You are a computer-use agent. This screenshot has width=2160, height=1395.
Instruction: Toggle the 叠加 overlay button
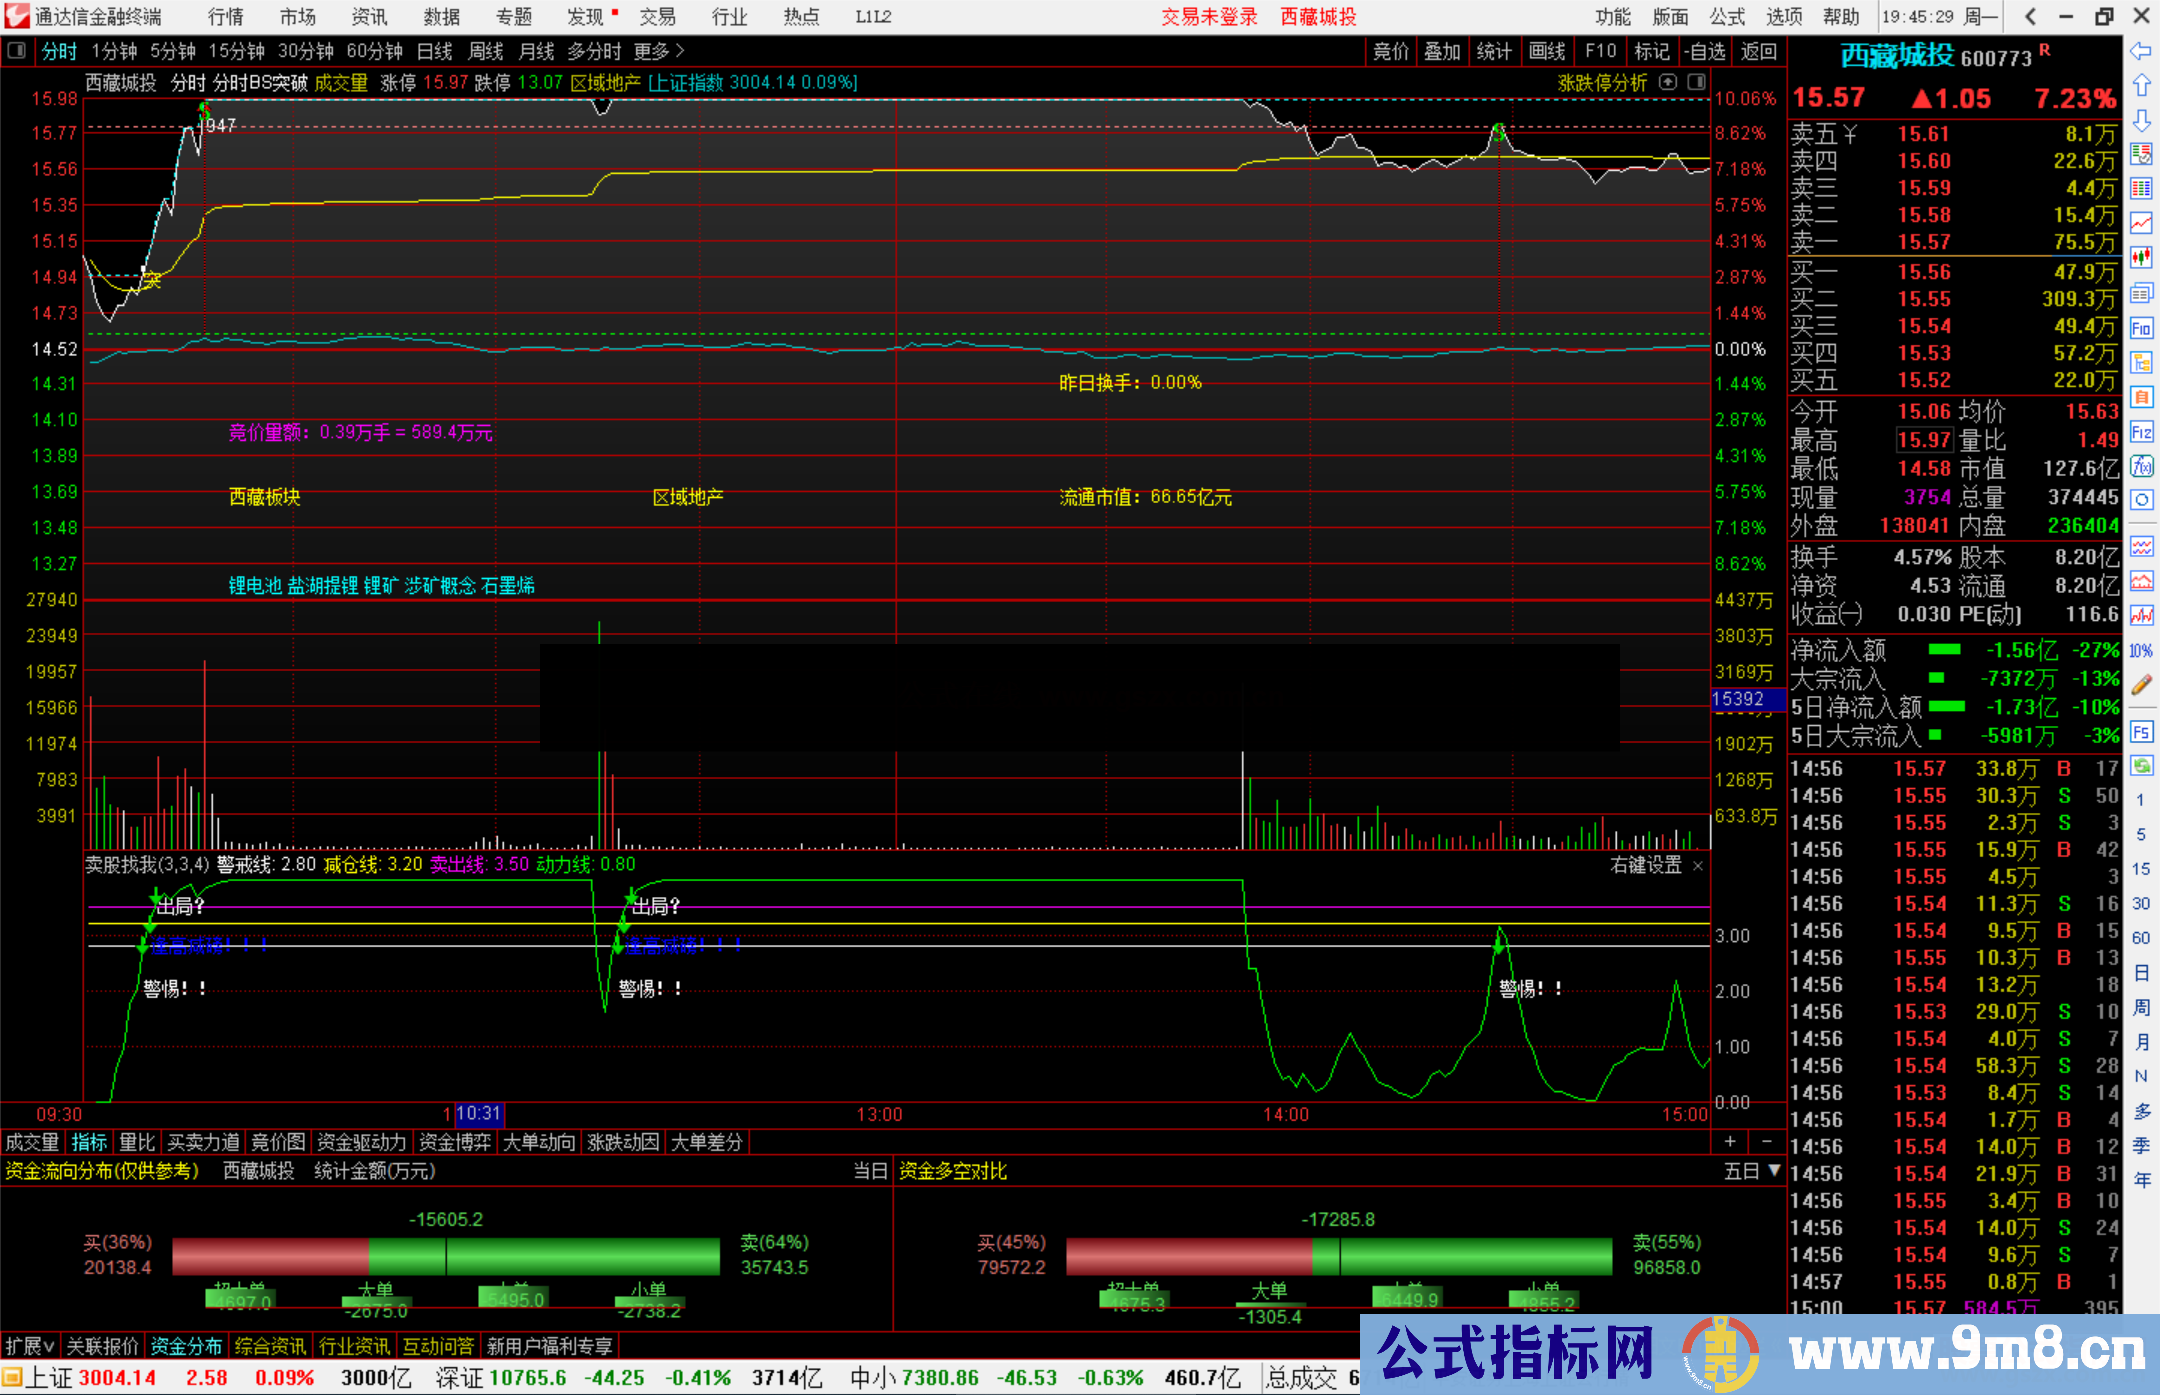pos(1442,51)
